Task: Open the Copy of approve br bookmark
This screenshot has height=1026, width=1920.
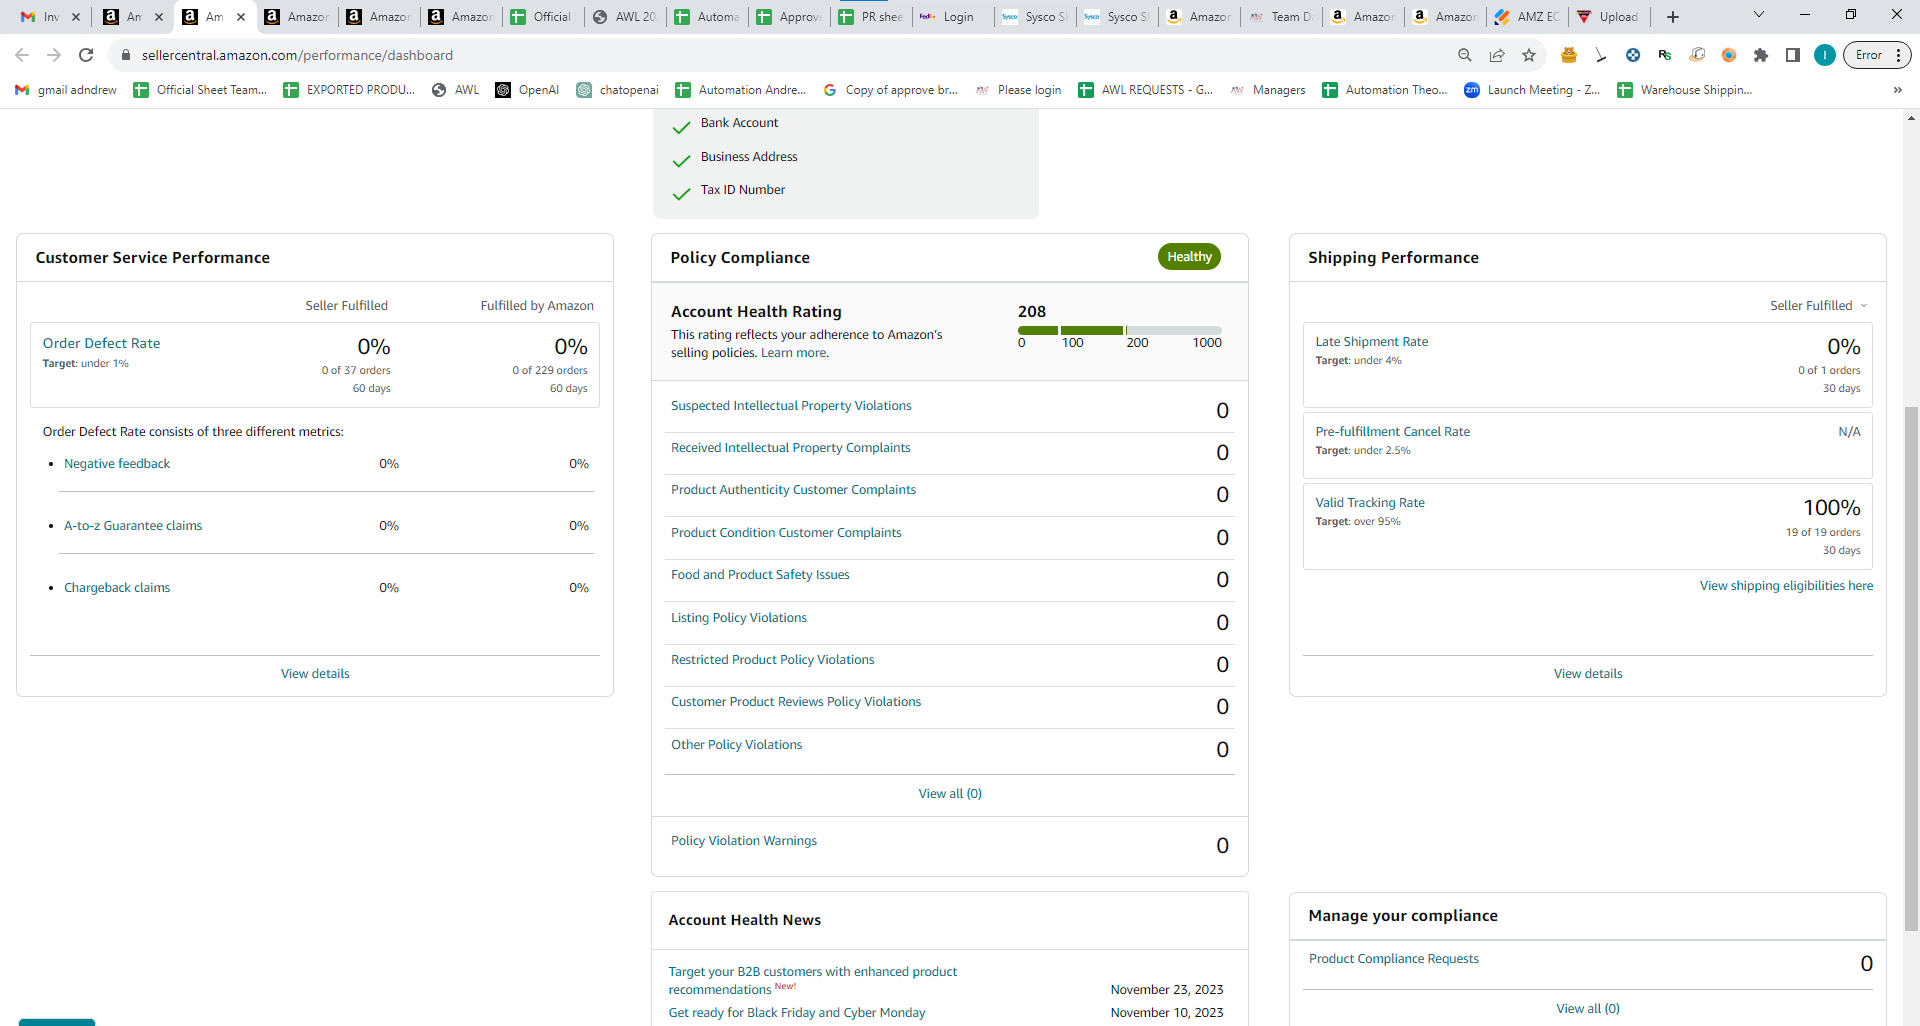Action: coord(890,90)
